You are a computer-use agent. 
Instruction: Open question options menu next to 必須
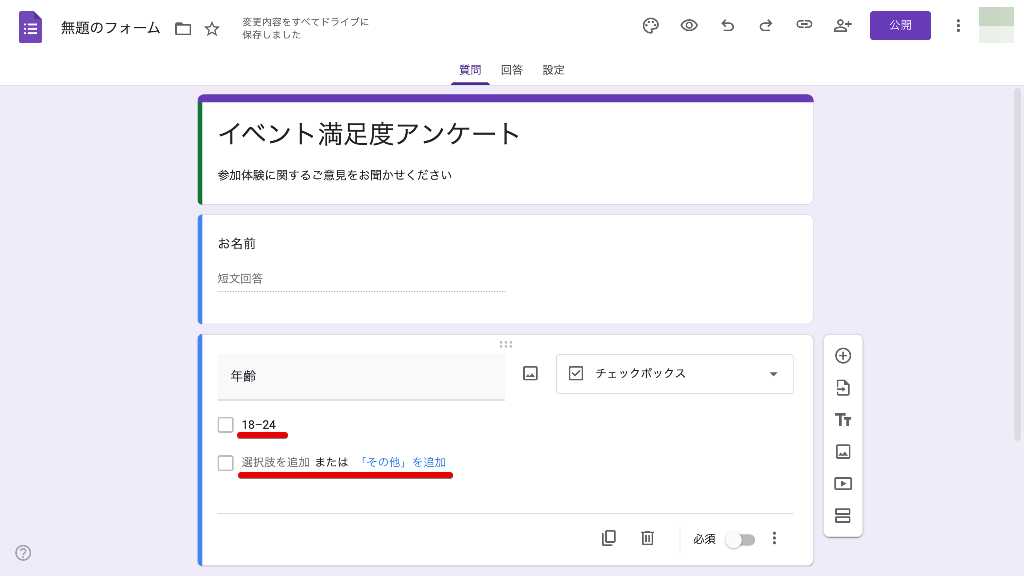point(774,538)
